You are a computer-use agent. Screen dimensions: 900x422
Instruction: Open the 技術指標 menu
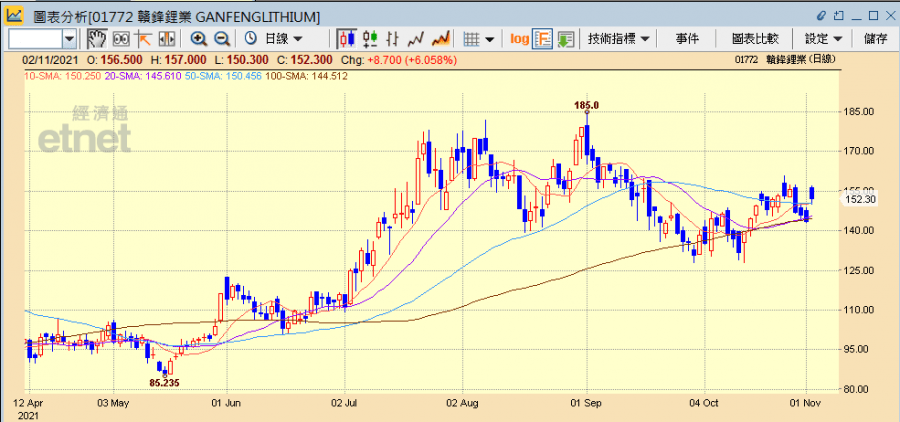coord(619,38)
